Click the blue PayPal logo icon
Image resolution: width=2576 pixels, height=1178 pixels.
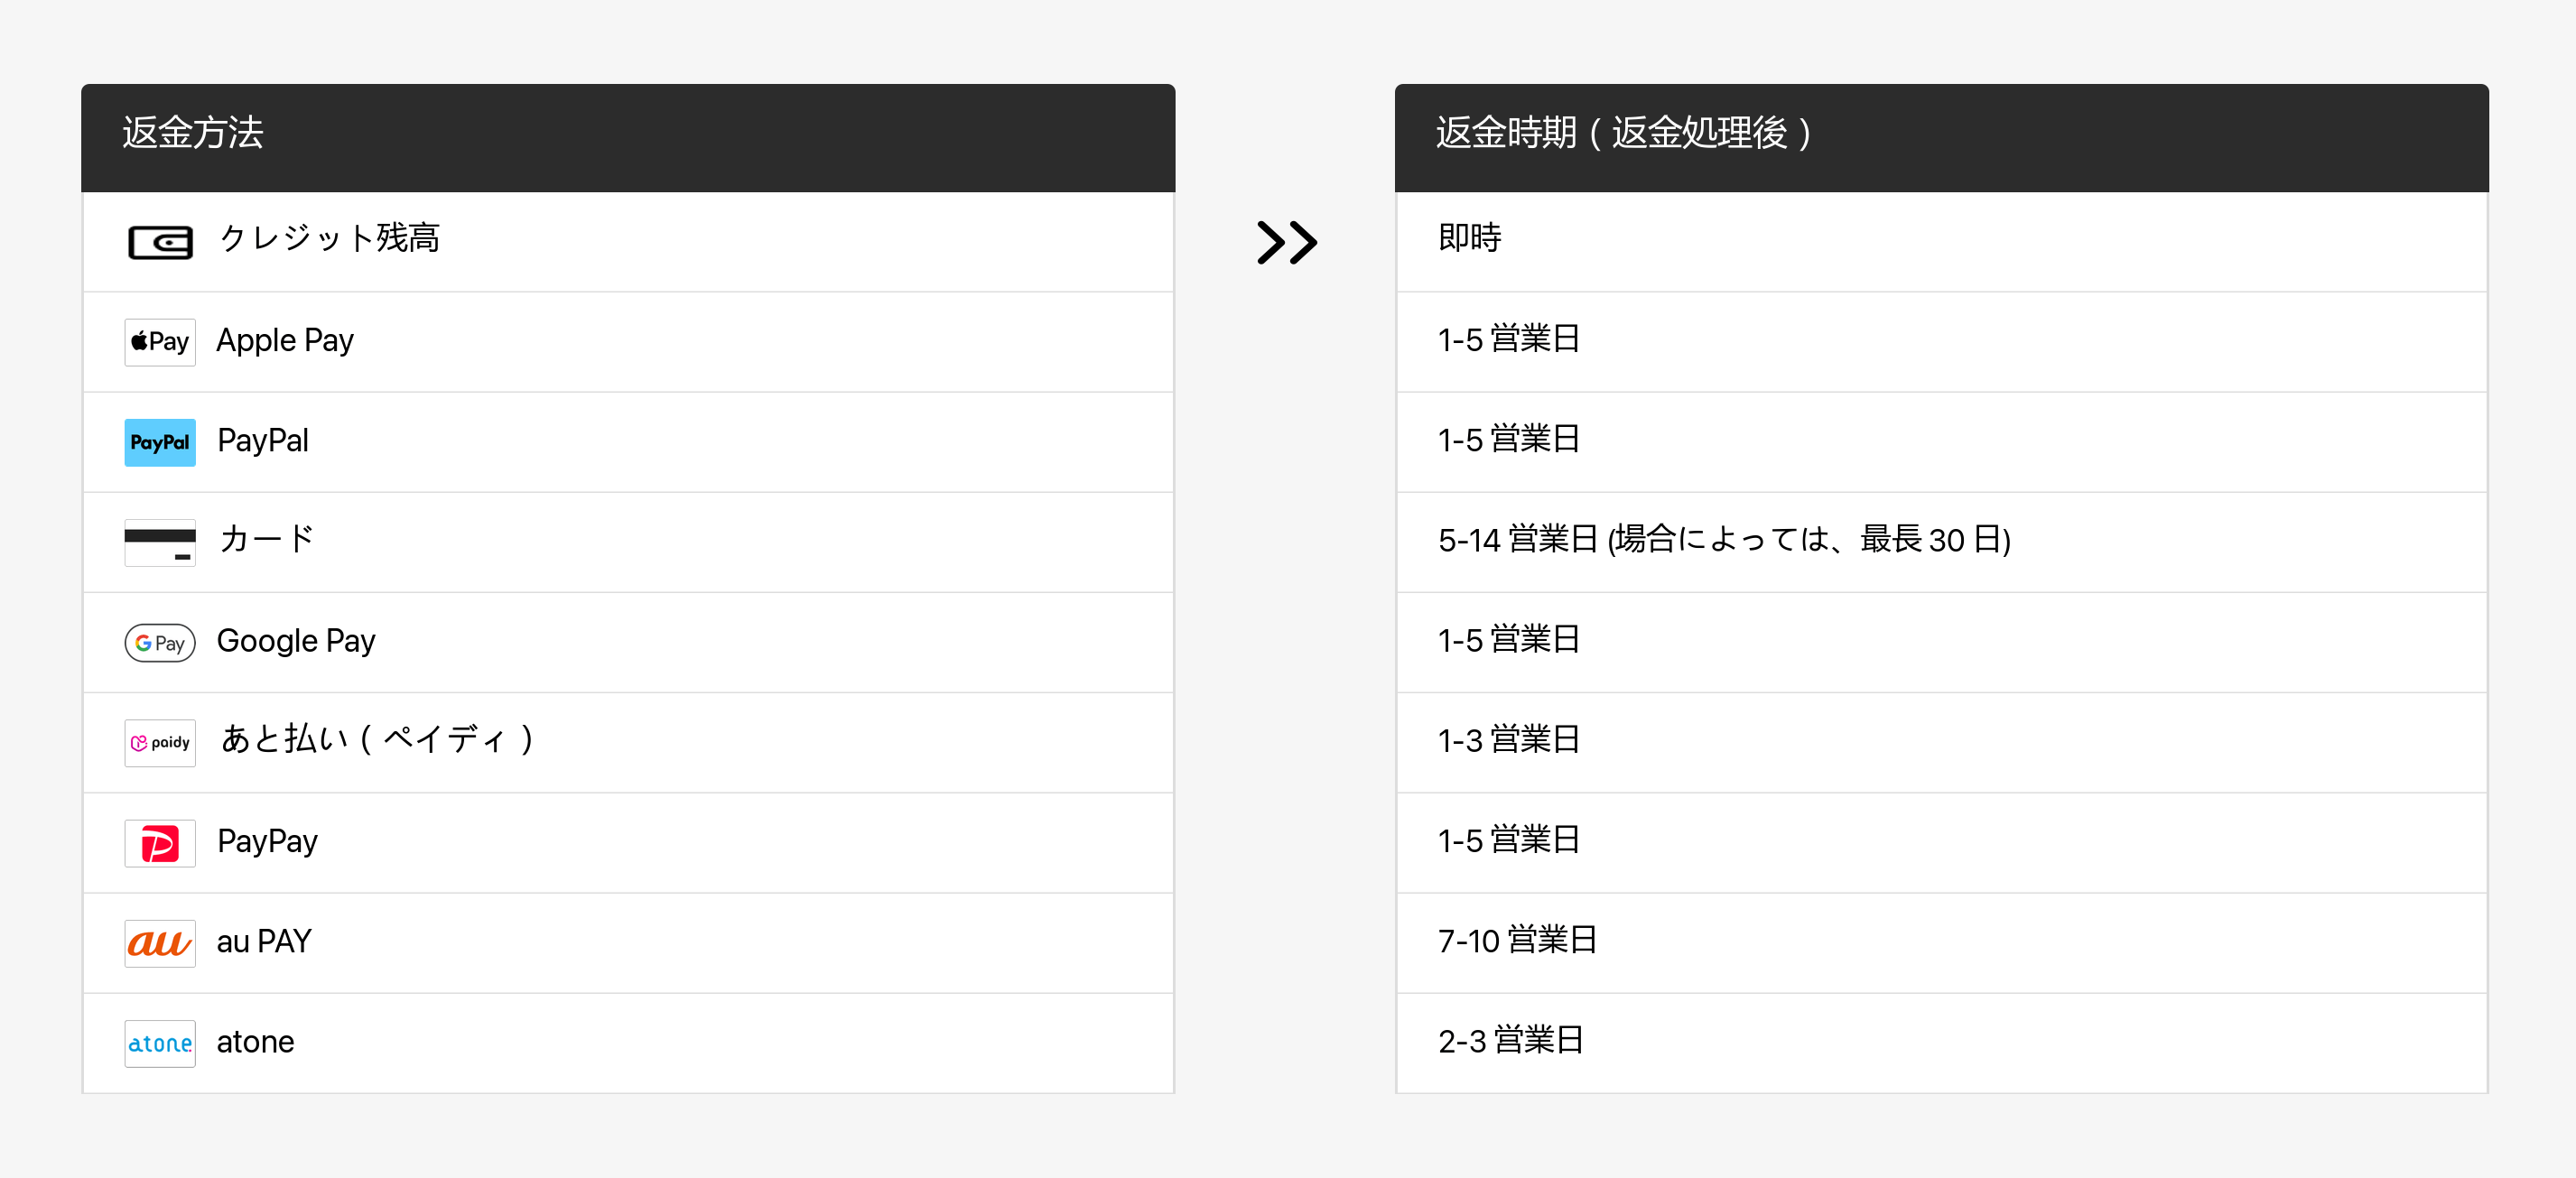coord(160,442)
